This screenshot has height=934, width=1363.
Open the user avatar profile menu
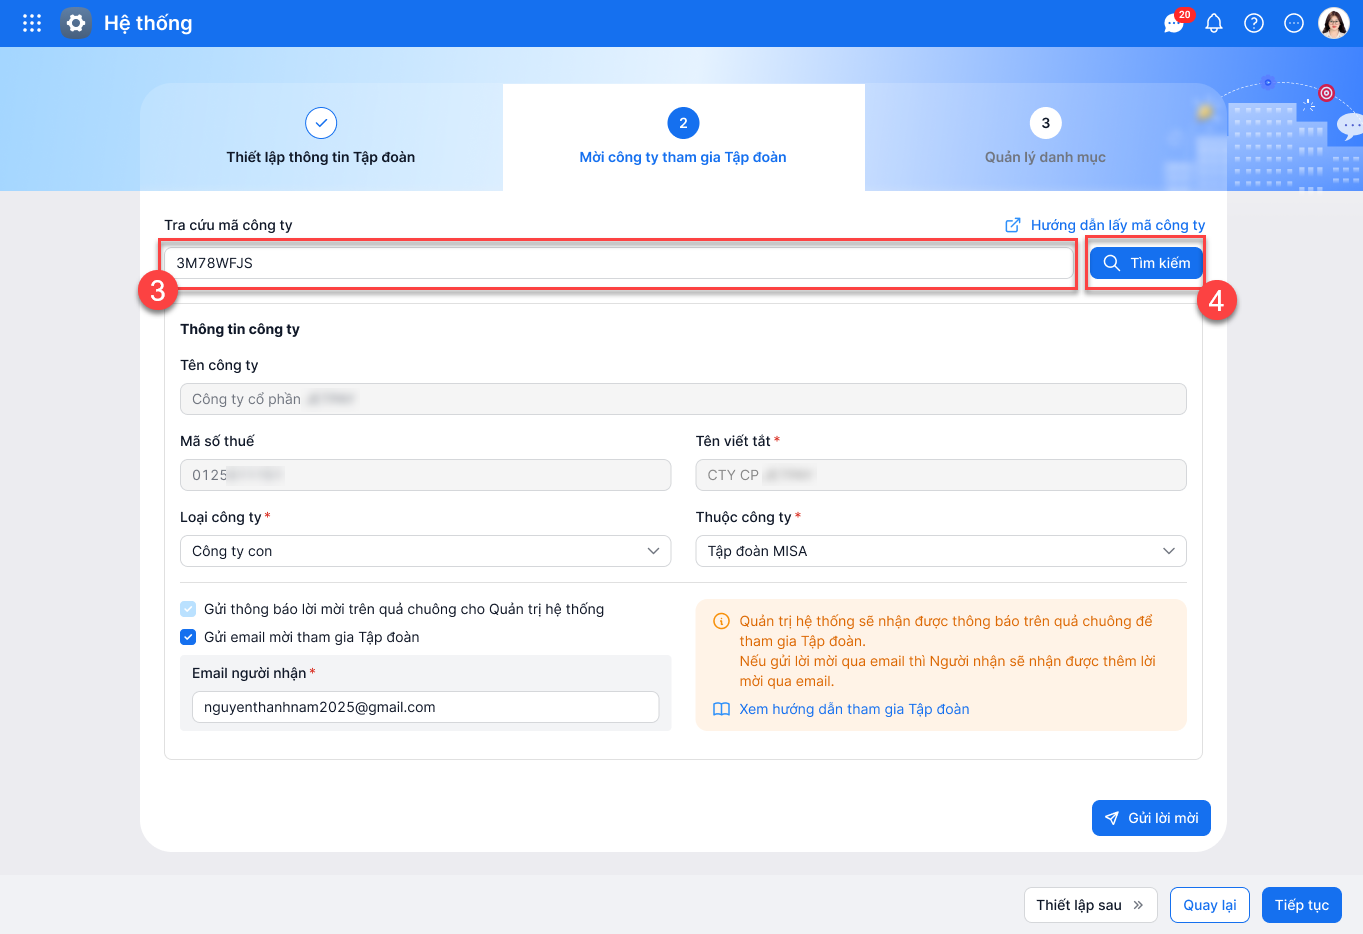(x=1334, y=23)
